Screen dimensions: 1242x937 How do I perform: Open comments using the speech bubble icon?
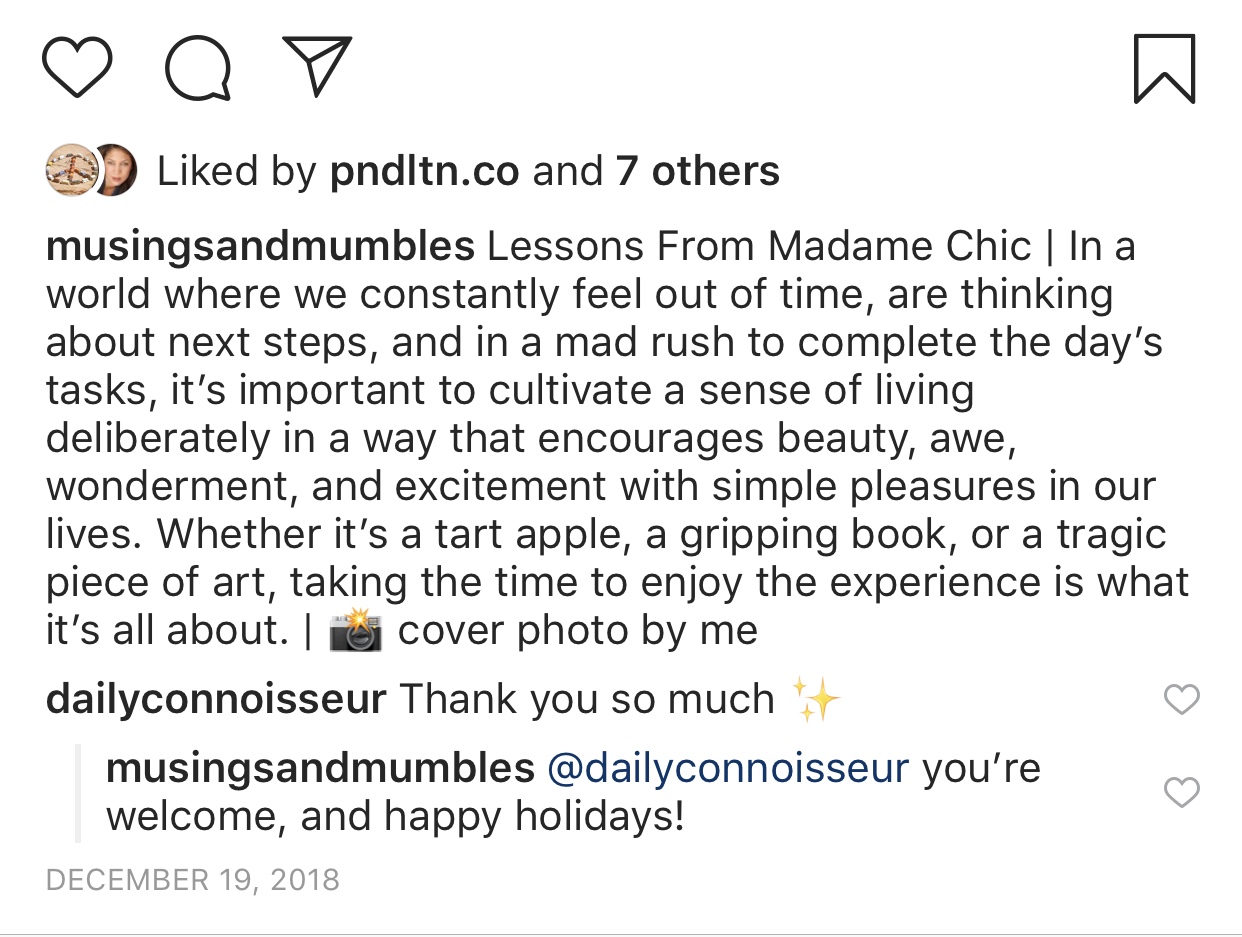[198, 68]
